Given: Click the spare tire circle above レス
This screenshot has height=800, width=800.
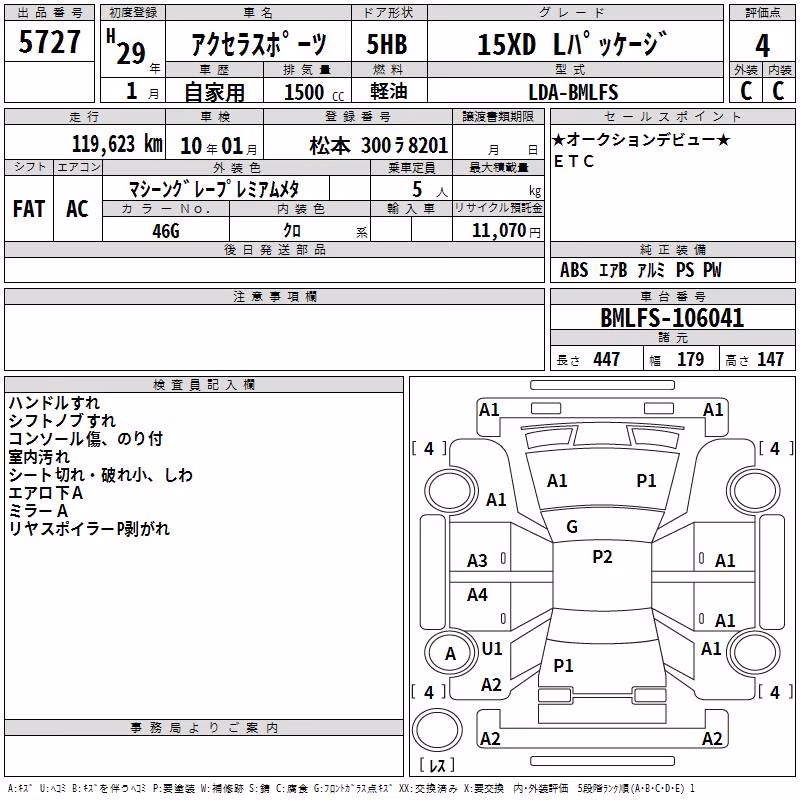Looking at the screenshot, I should tap(437, 729).
